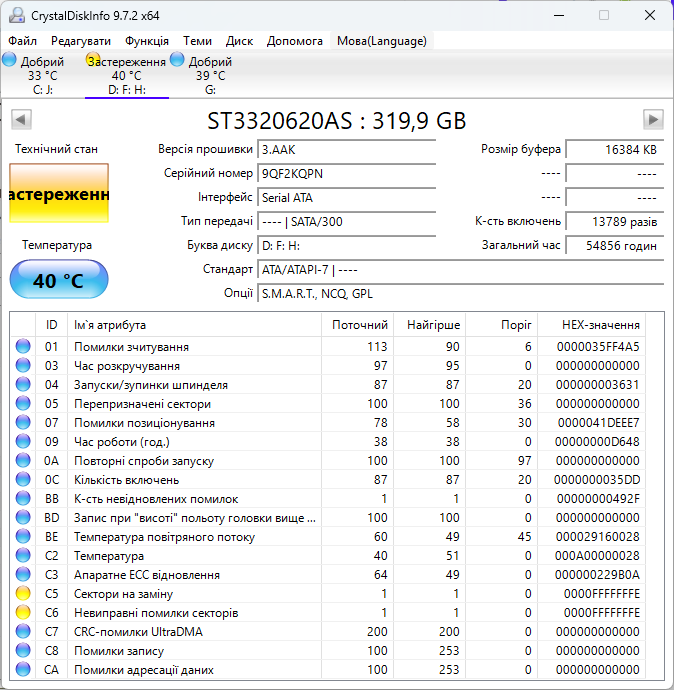This screenshot has height=690, width=674.
Task: Select the G: disk at 39 °C
Action: pos(201,75)
